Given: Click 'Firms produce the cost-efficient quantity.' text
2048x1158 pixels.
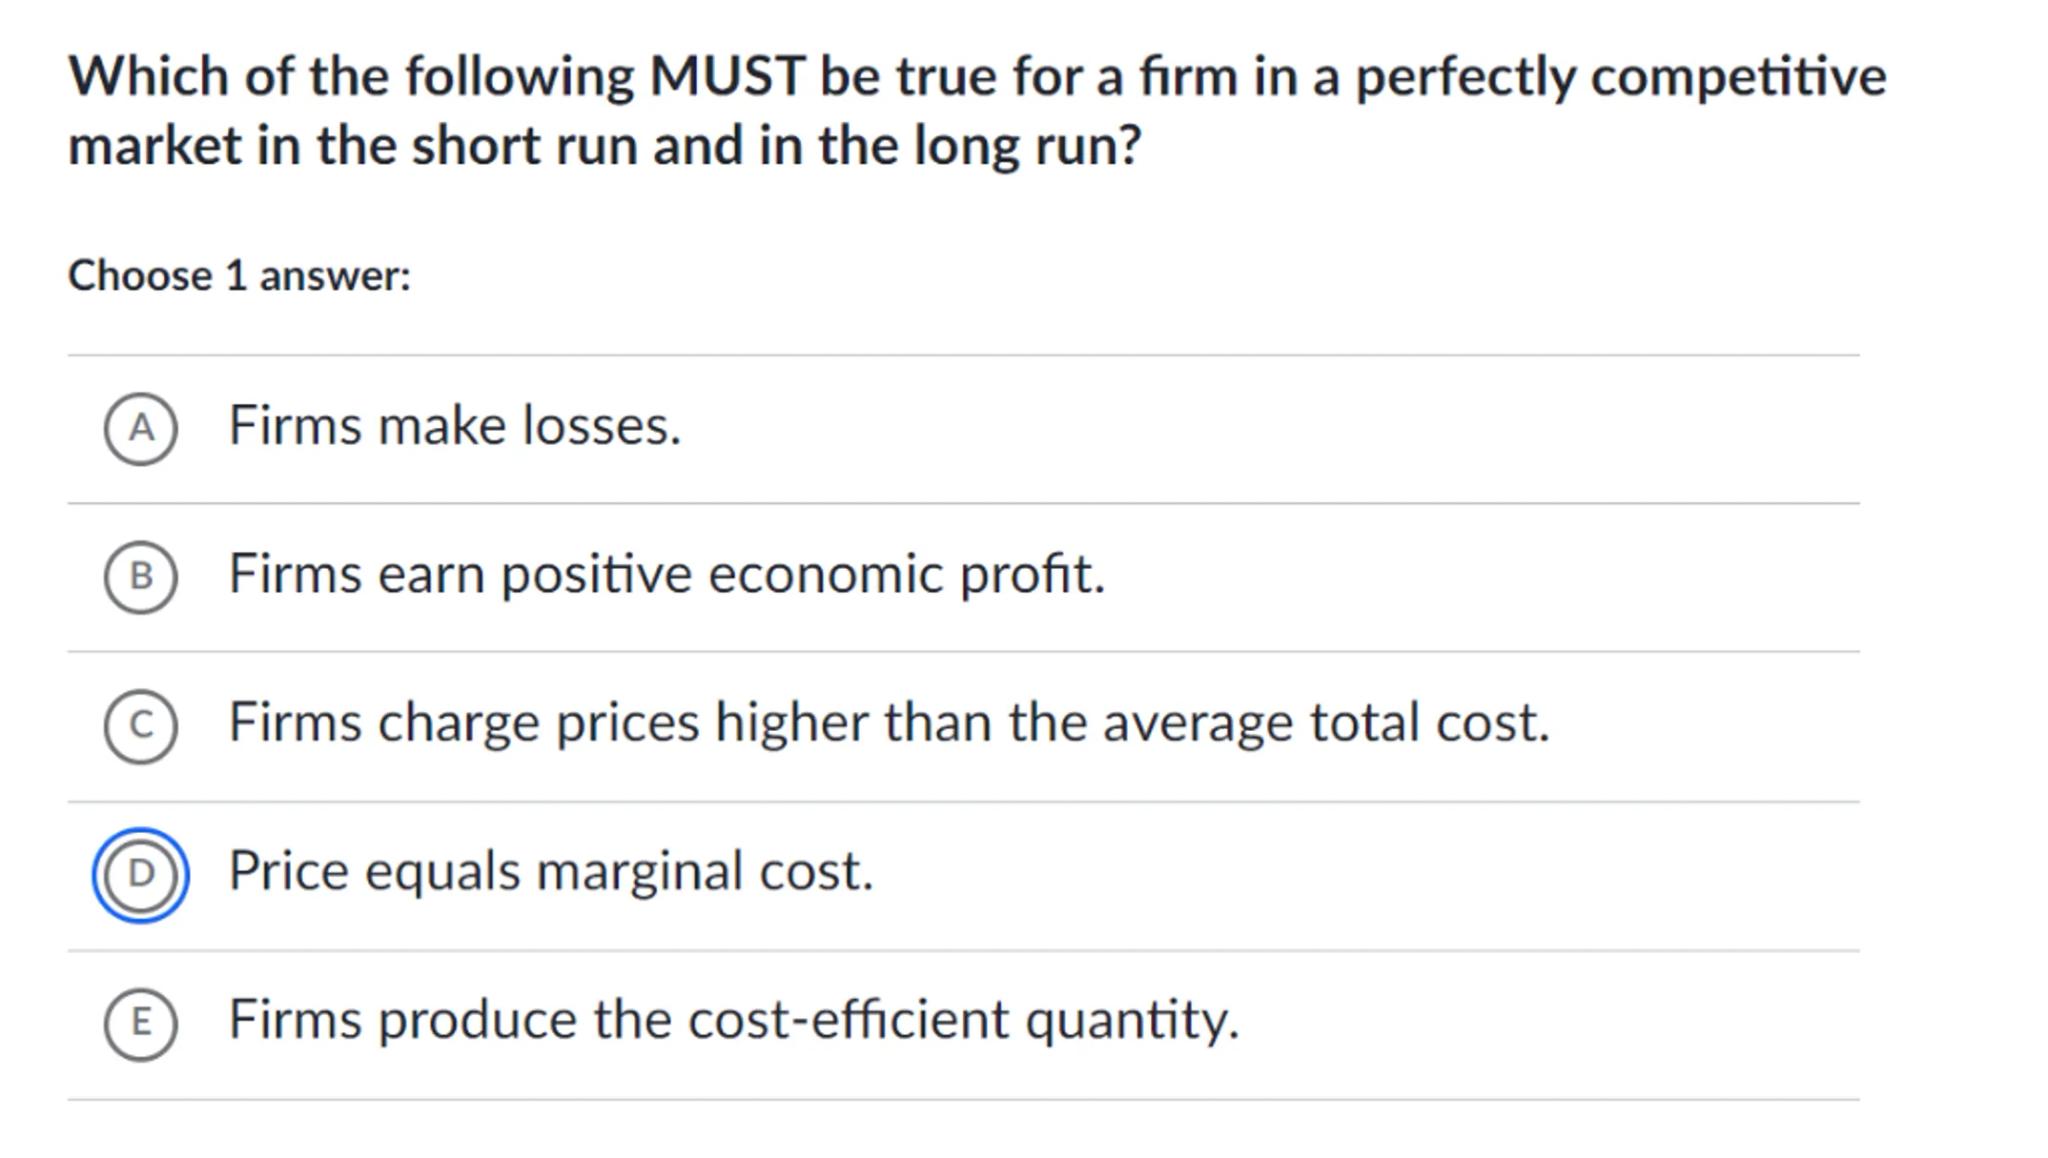Looking at the screenshot, I should (733, 1020).
